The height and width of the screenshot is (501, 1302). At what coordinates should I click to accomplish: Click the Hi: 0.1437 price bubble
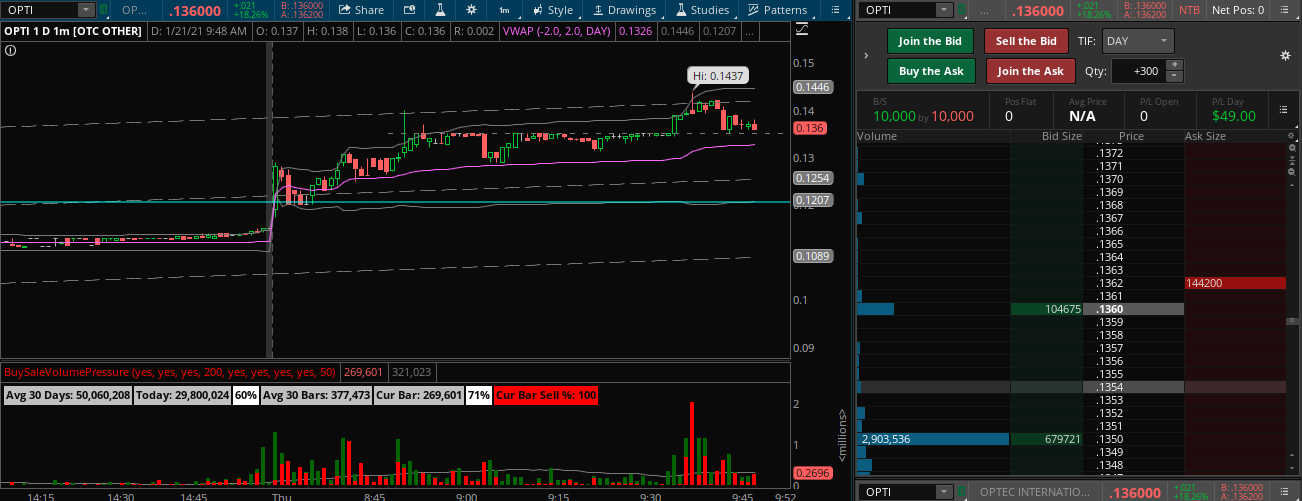point(717,75)
